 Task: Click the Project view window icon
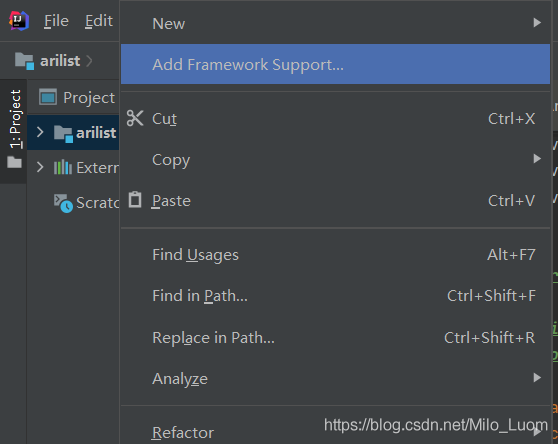48,97
